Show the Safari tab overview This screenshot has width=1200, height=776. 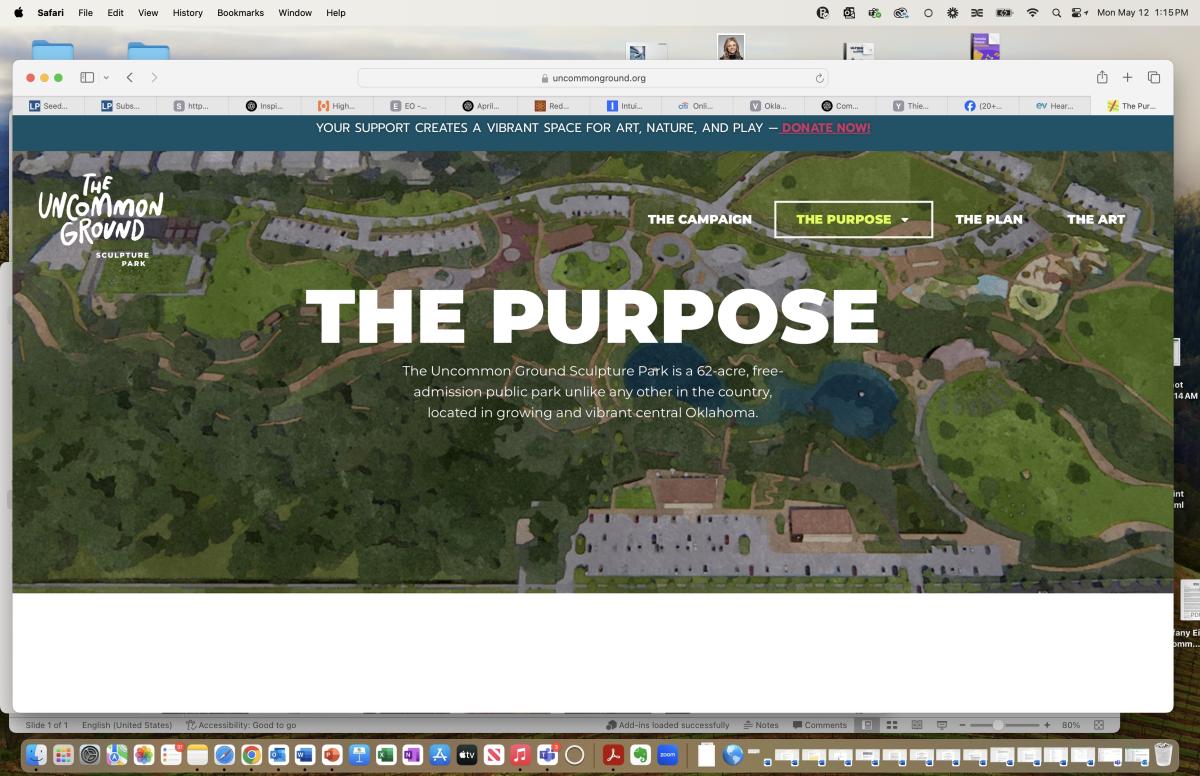tap(1153, 78)
